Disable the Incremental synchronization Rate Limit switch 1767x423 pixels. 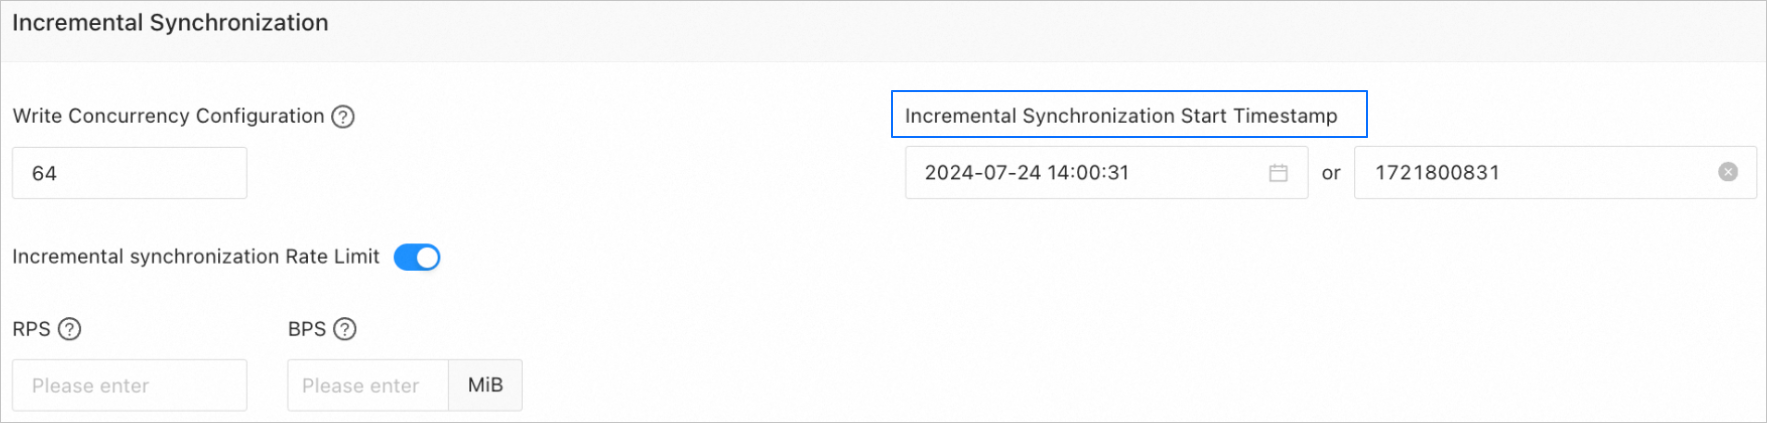coord(417,257)
